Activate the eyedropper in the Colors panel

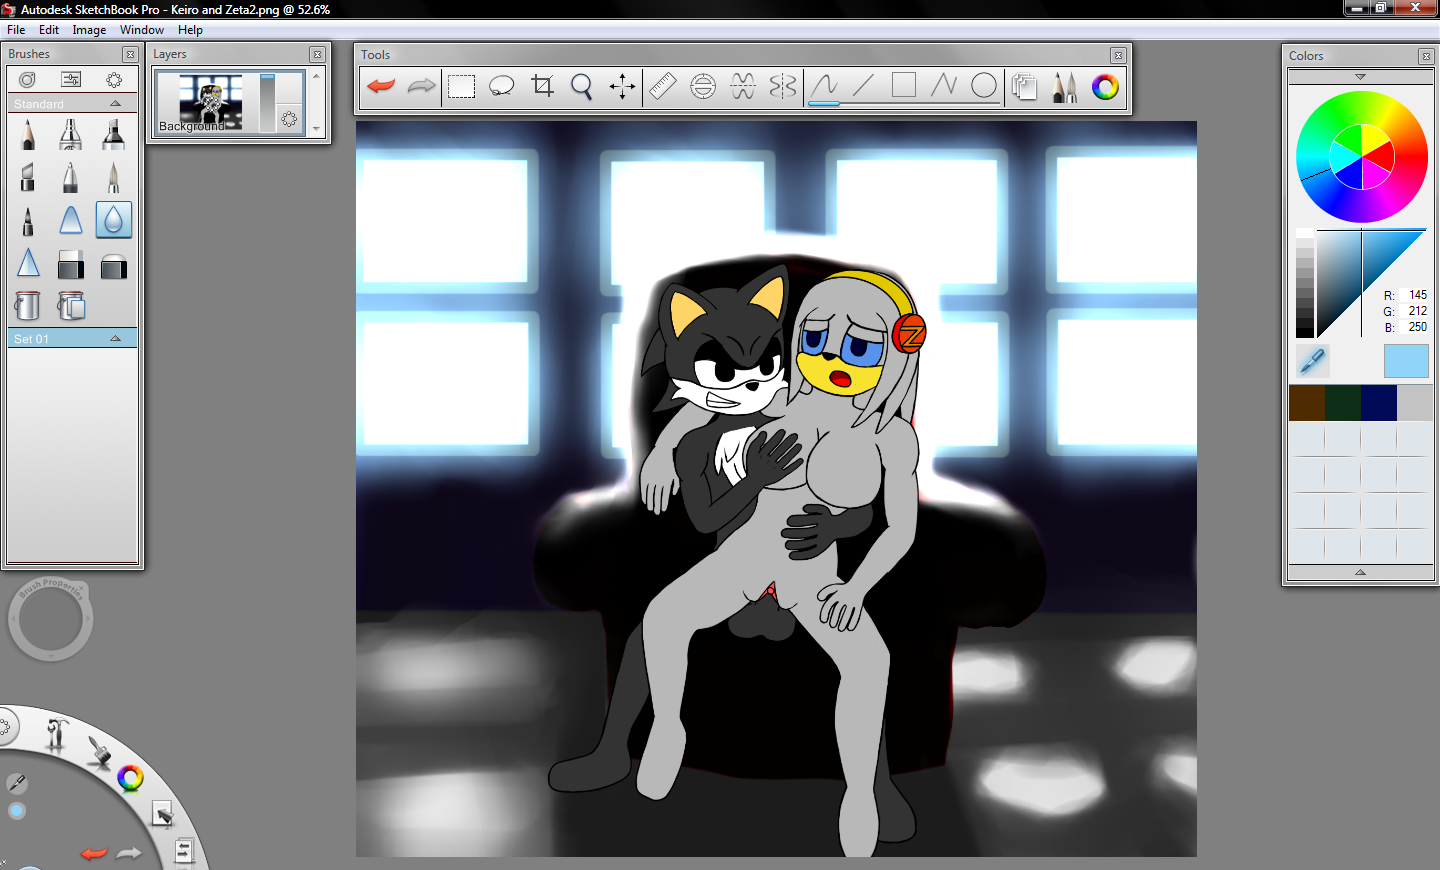[x=1312, y=360]
